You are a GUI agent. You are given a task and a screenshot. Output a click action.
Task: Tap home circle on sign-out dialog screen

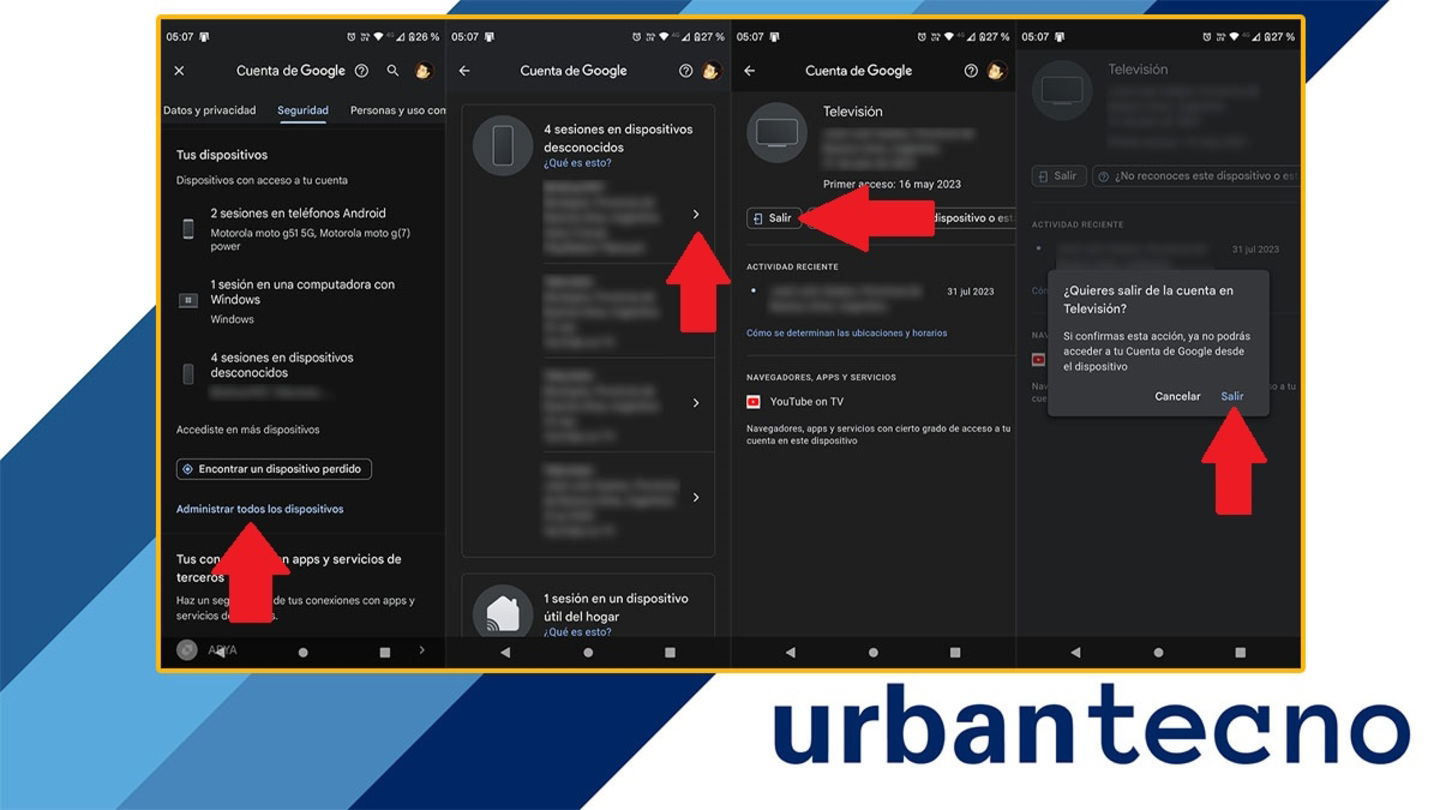point(1158,652)
